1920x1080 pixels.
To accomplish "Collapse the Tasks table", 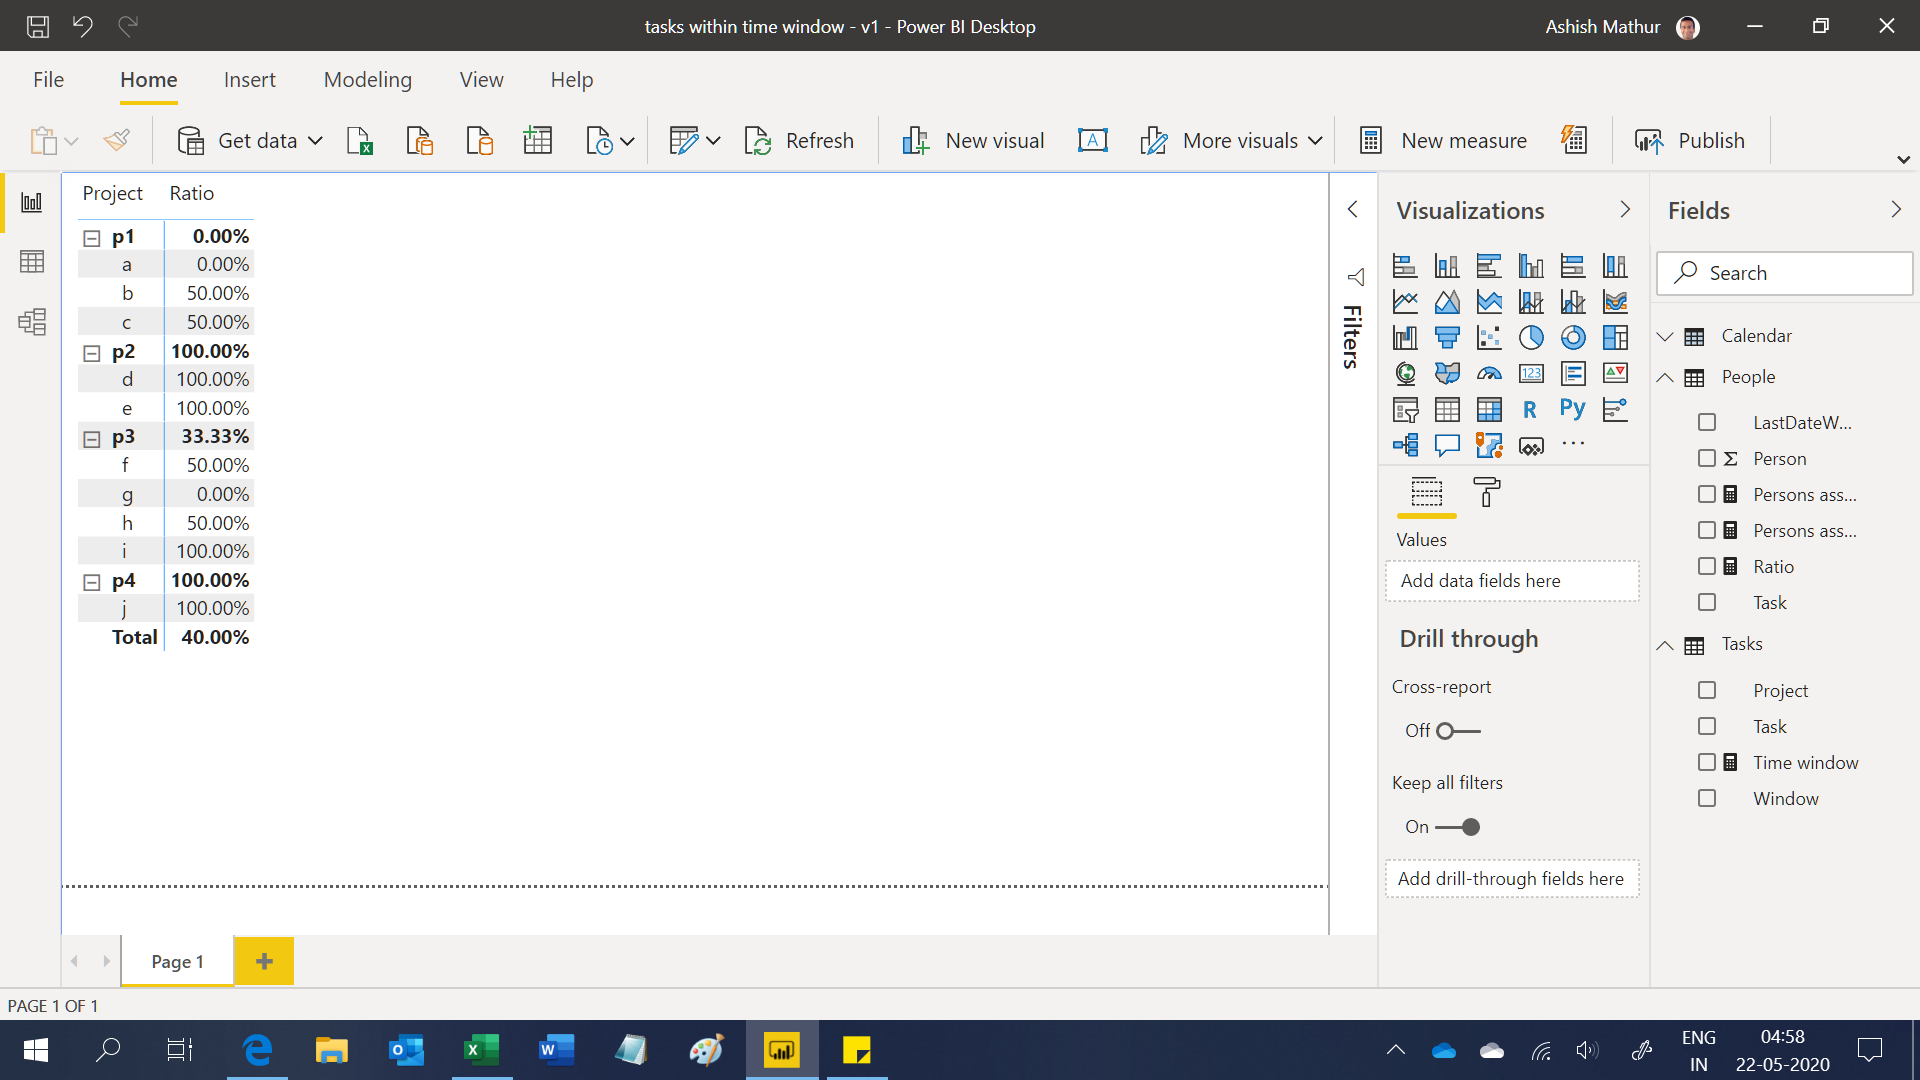I will (x=1665, y=645).
